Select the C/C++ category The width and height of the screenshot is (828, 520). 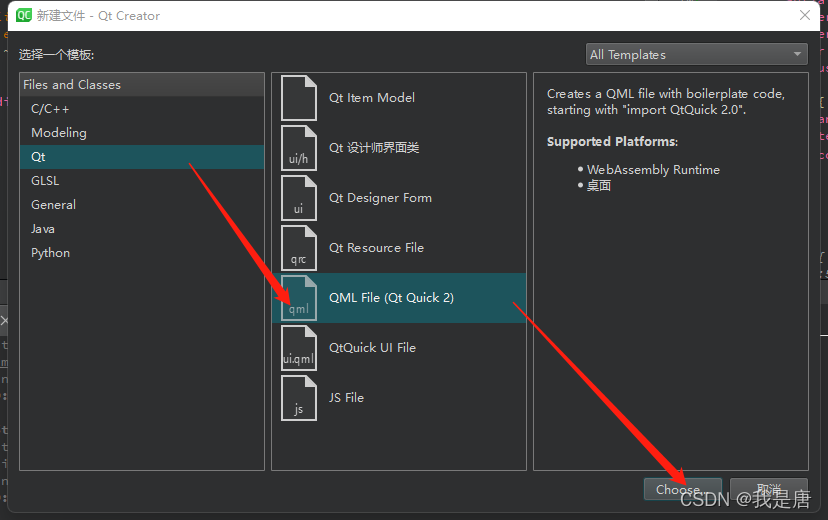142,109
